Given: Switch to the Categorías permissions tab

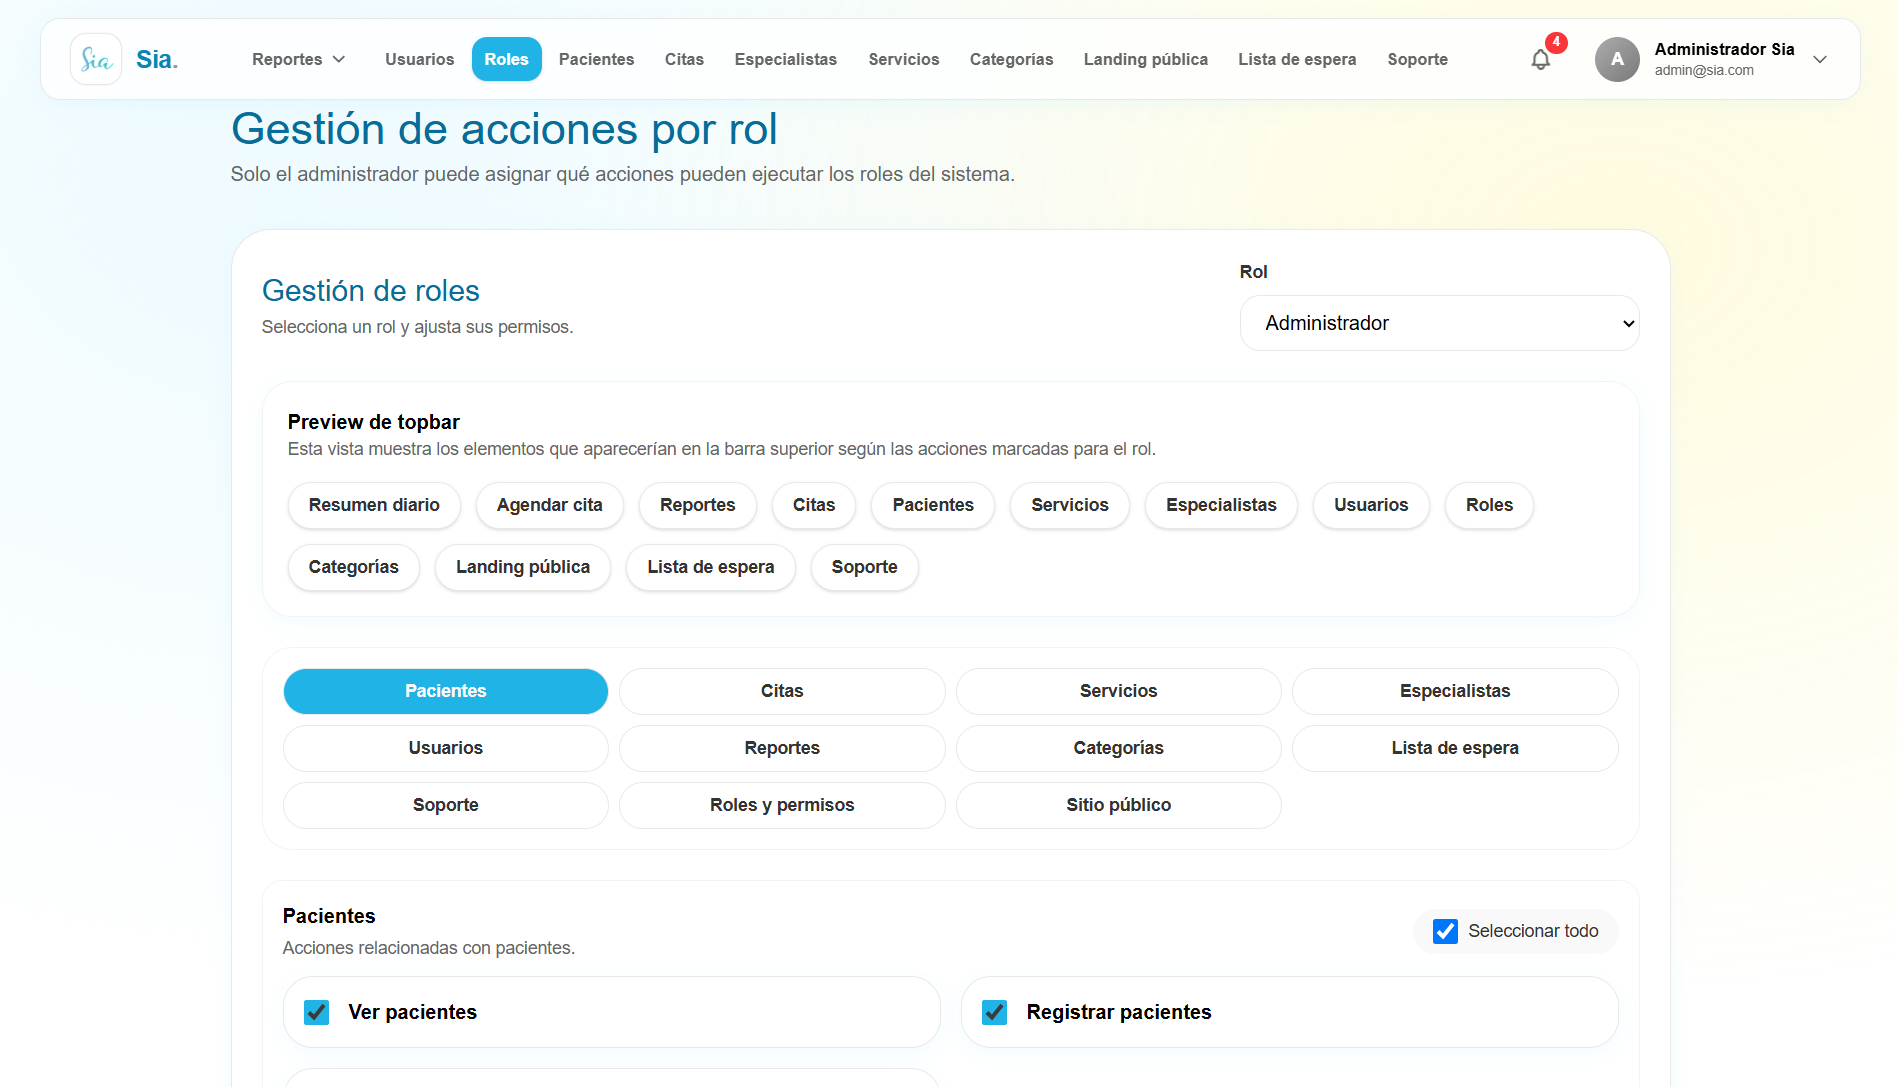Looking at the screenshot, I should click(x=1119, y=748).
